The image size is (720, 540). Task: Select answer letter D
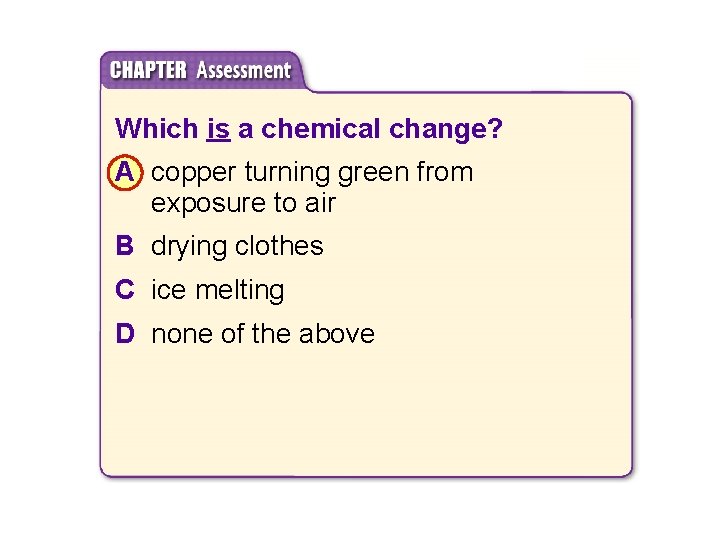click(x=124, y=334)
